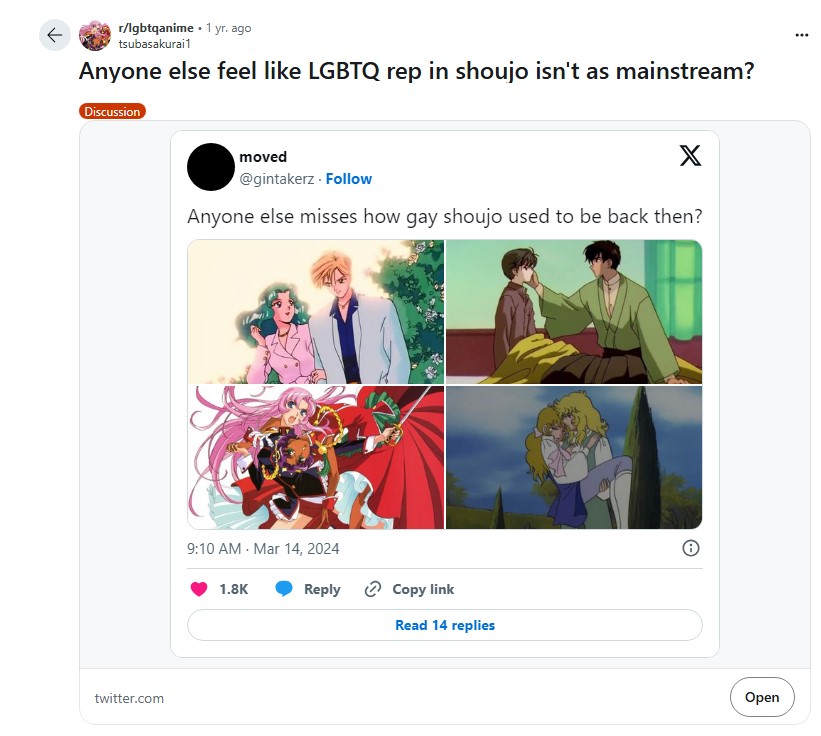Viewport: 821px width, 736px height.
Task: Like the tweet with the heart icon
Action: coord(199,589)
